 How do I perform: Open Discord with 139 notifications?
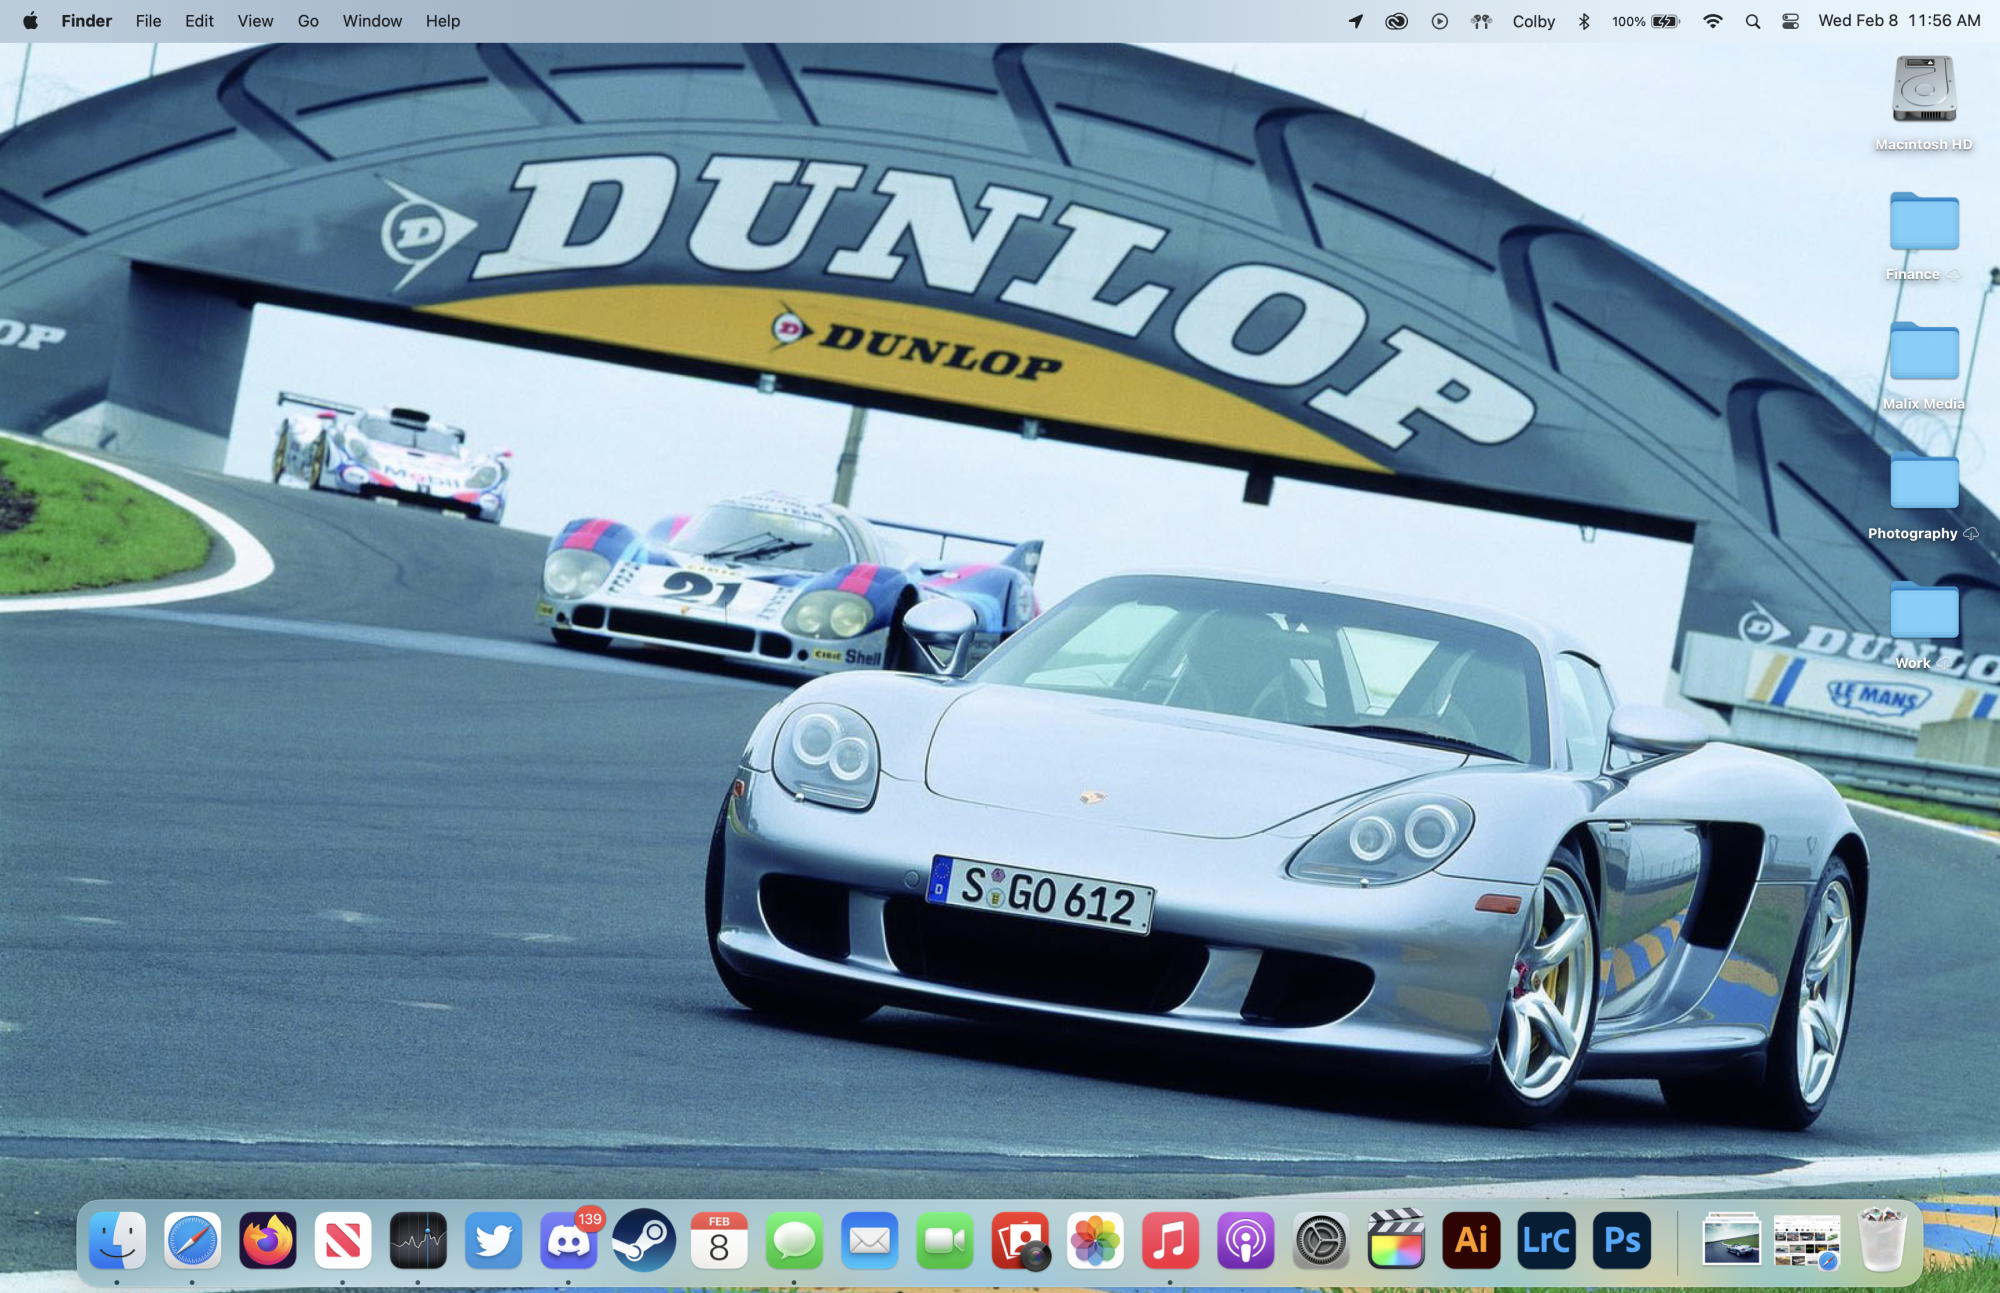pos(569,1241)
